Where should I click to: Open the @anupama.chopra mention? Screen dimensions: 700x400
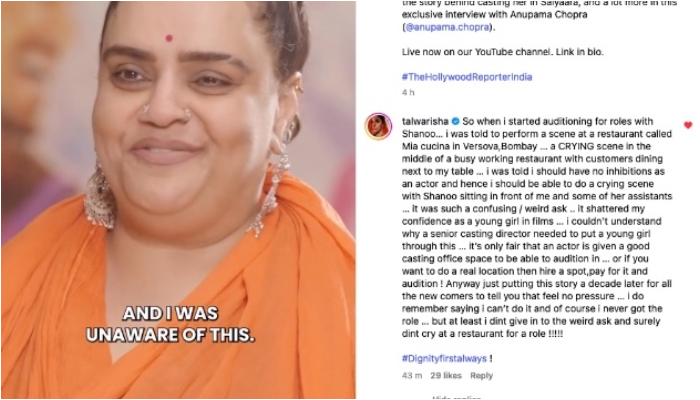447,27
